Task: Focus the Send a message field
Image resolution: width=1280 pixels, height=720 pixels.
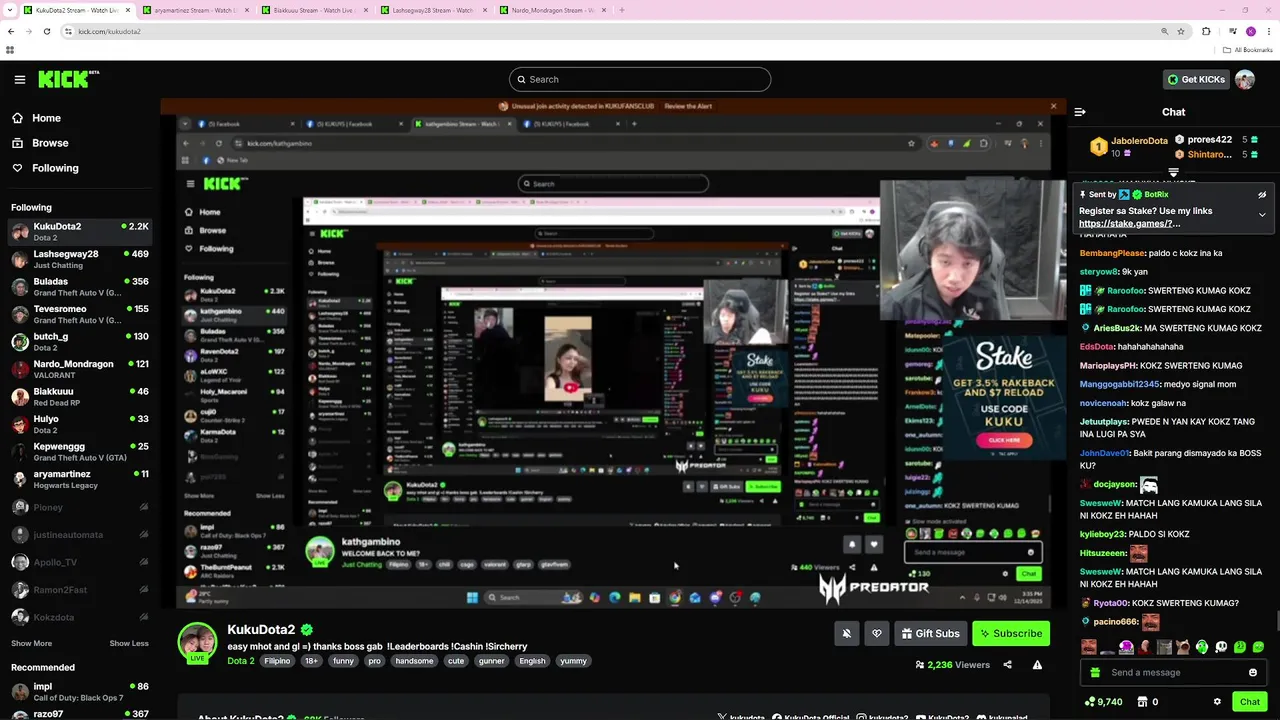Action: [x=1173, y=672]
